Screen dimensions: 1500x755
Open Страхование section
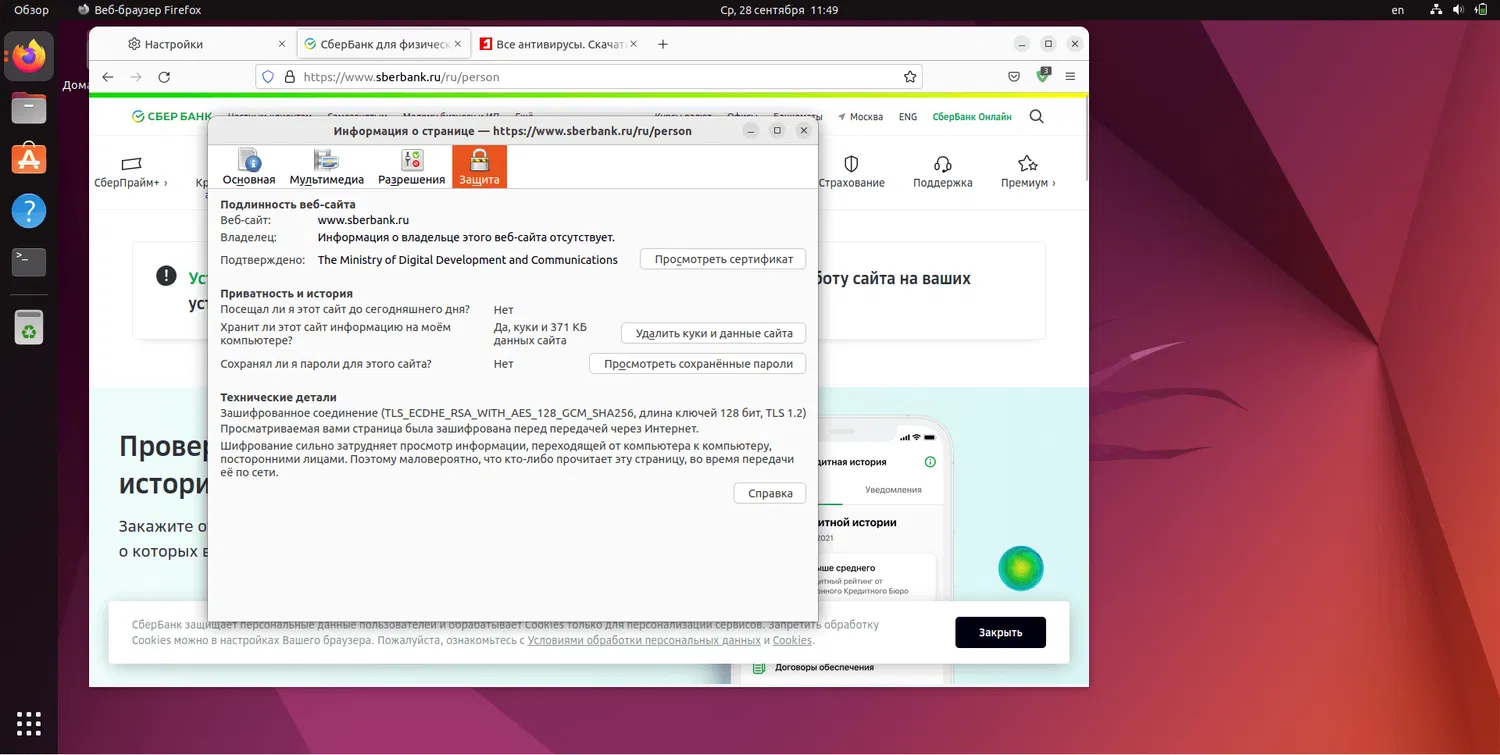coord(851,172)
